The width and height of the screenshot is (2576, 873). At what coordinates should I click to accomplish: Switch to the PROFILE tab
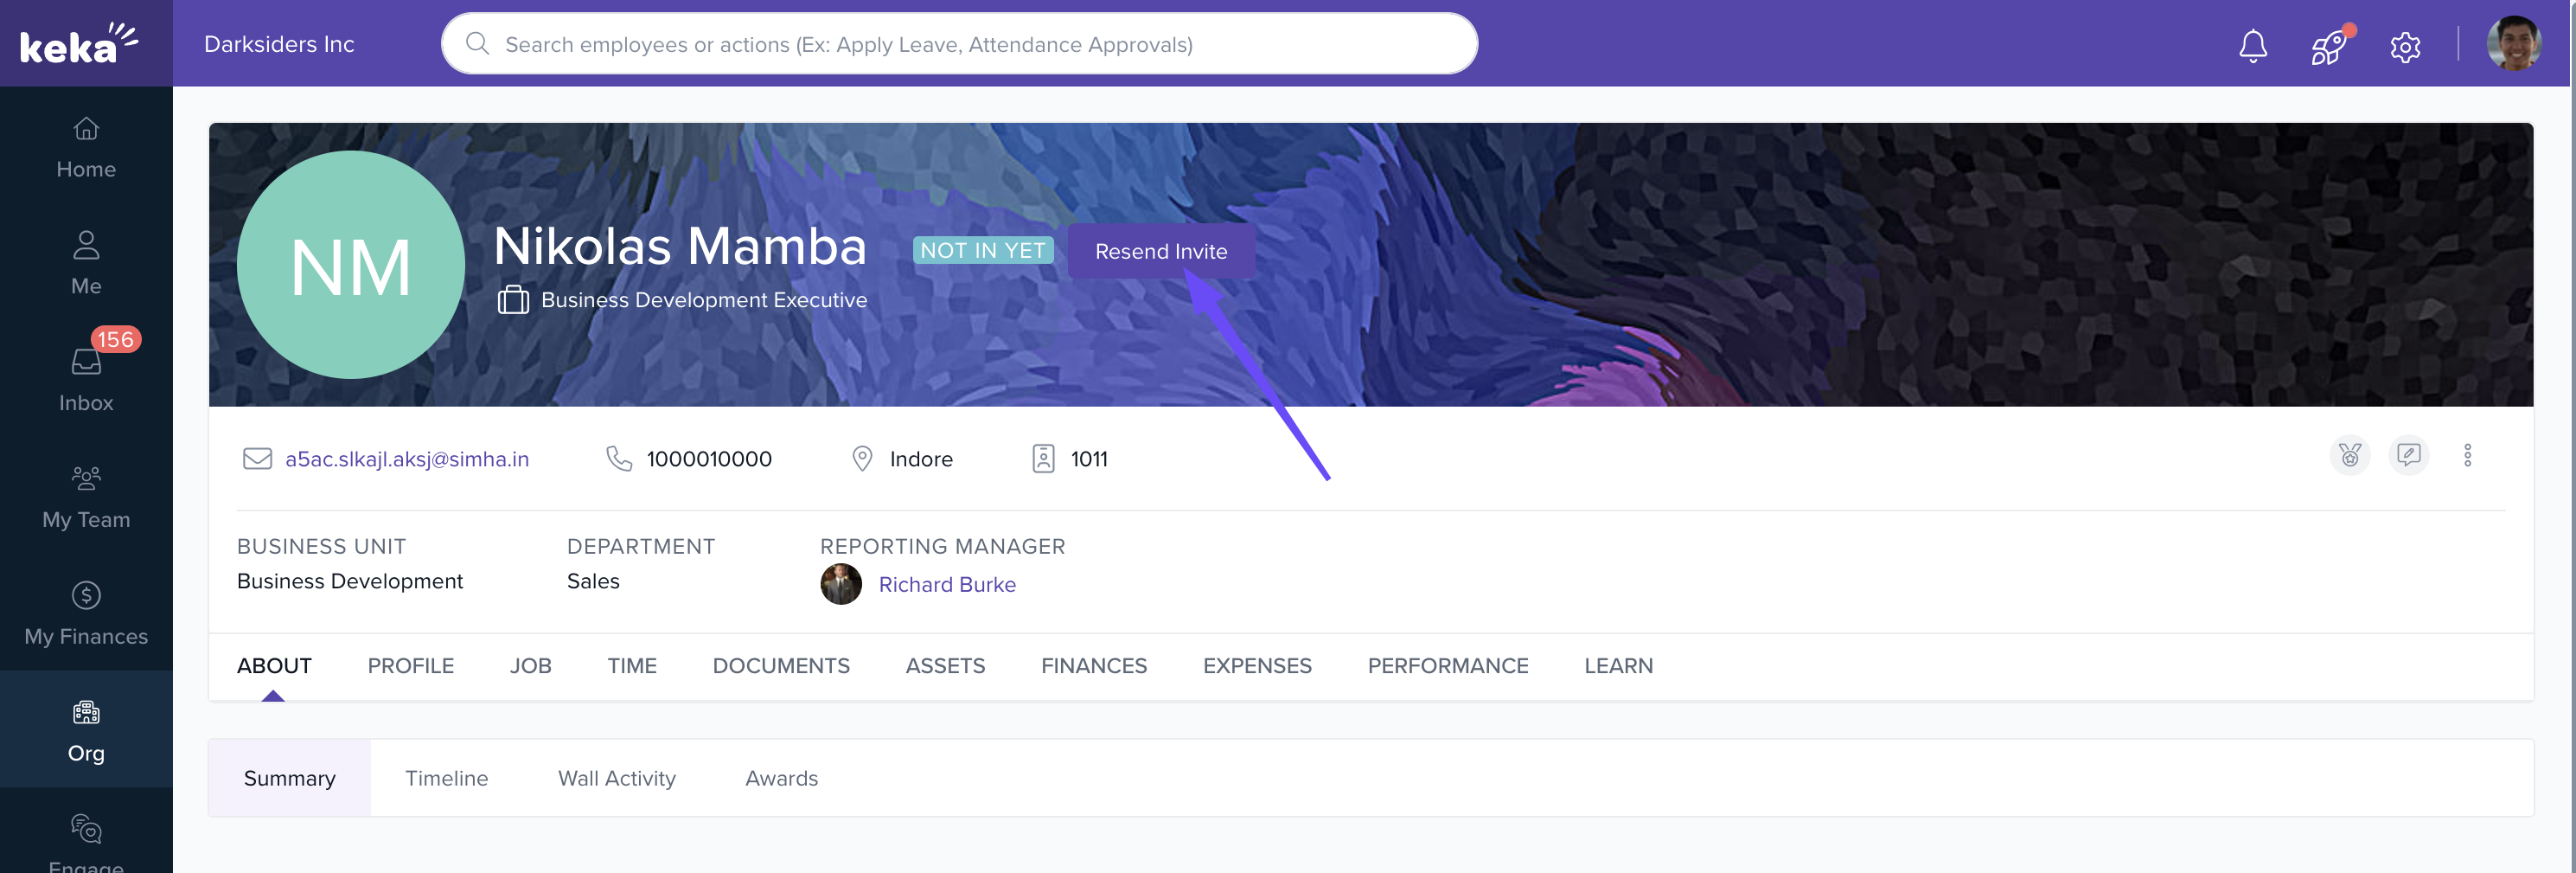click(410, 665)
